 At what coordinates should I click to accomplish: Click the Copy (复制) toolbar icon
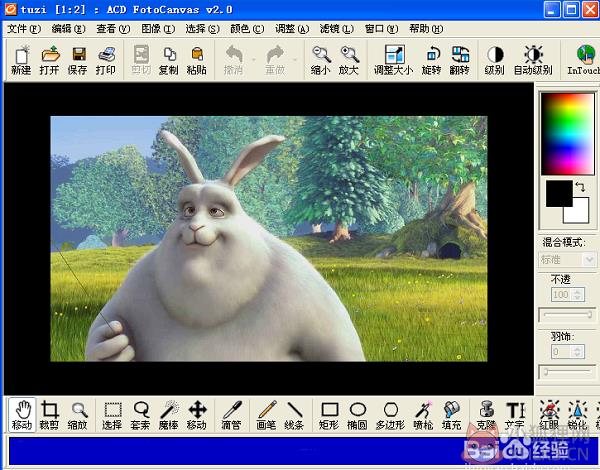169,60
